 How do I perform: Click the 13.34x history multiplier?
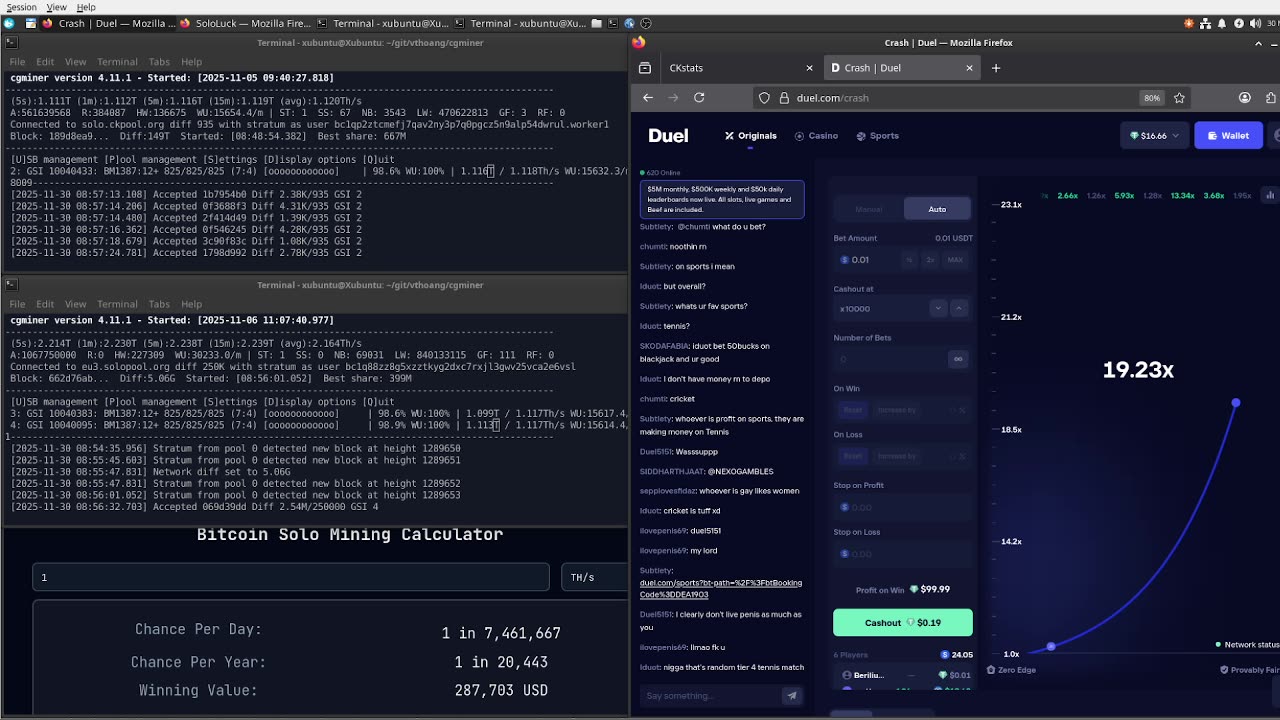[x=1183, y=196]
